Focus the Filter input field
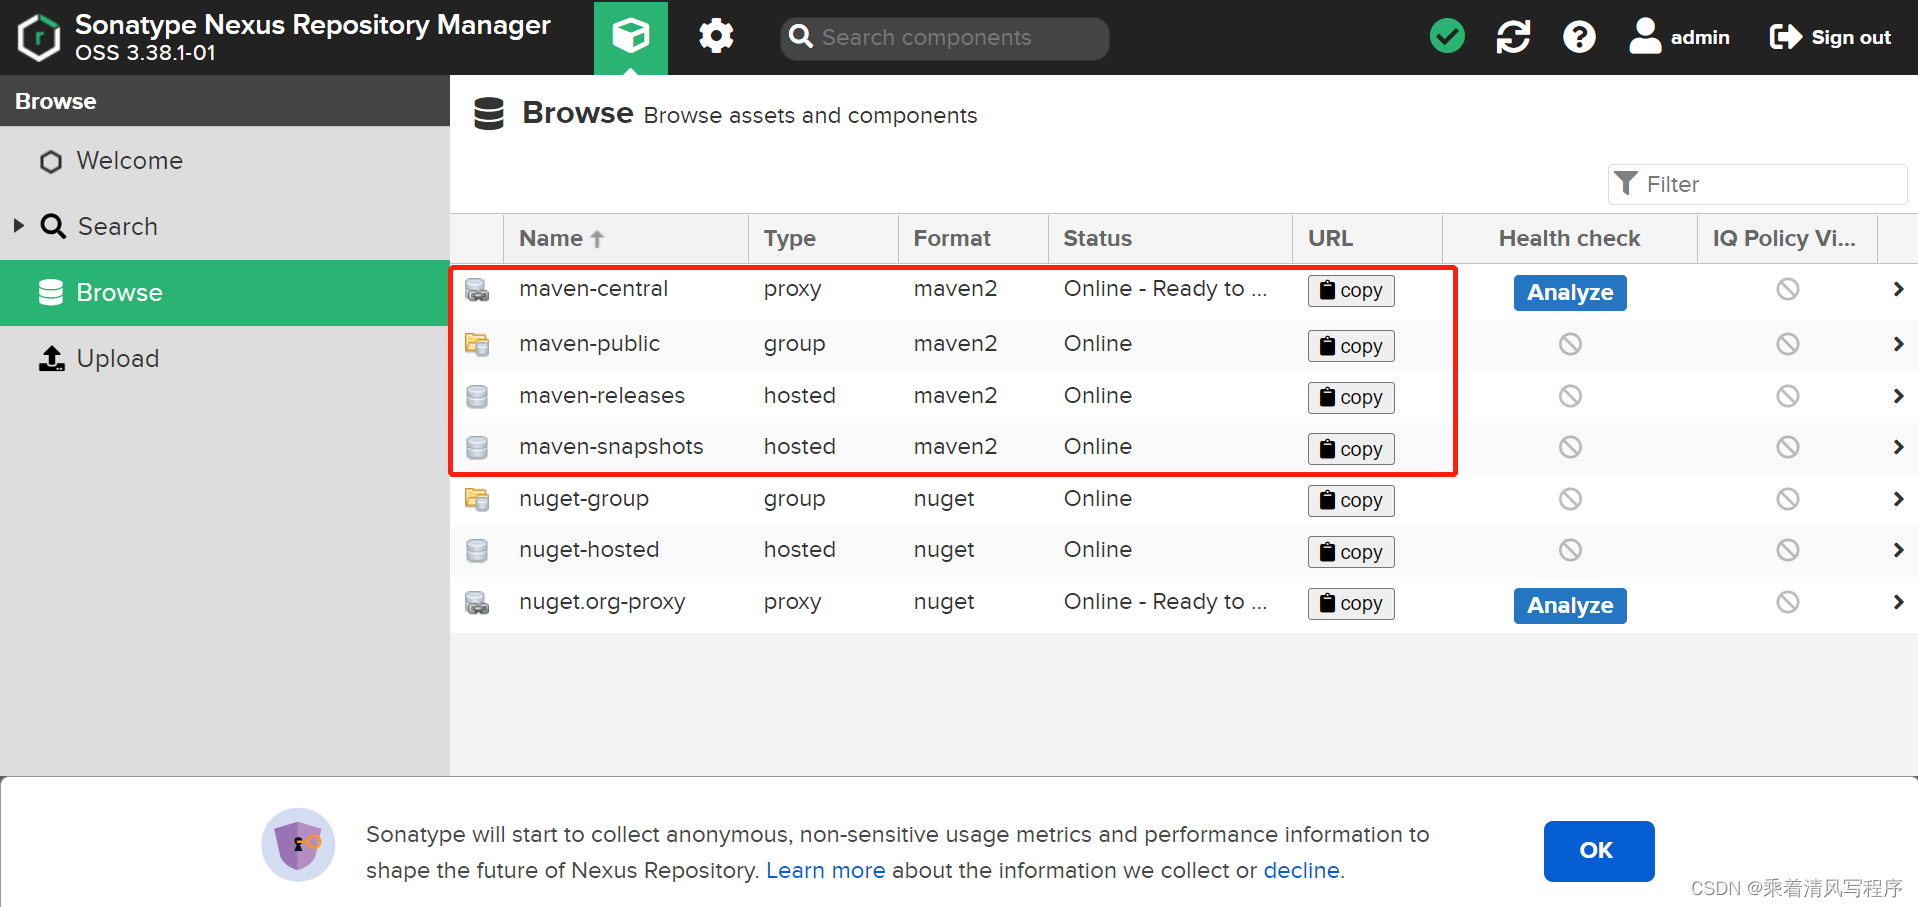The width and height of the screenshot is (1918, 907). (x=1757, y=184)
